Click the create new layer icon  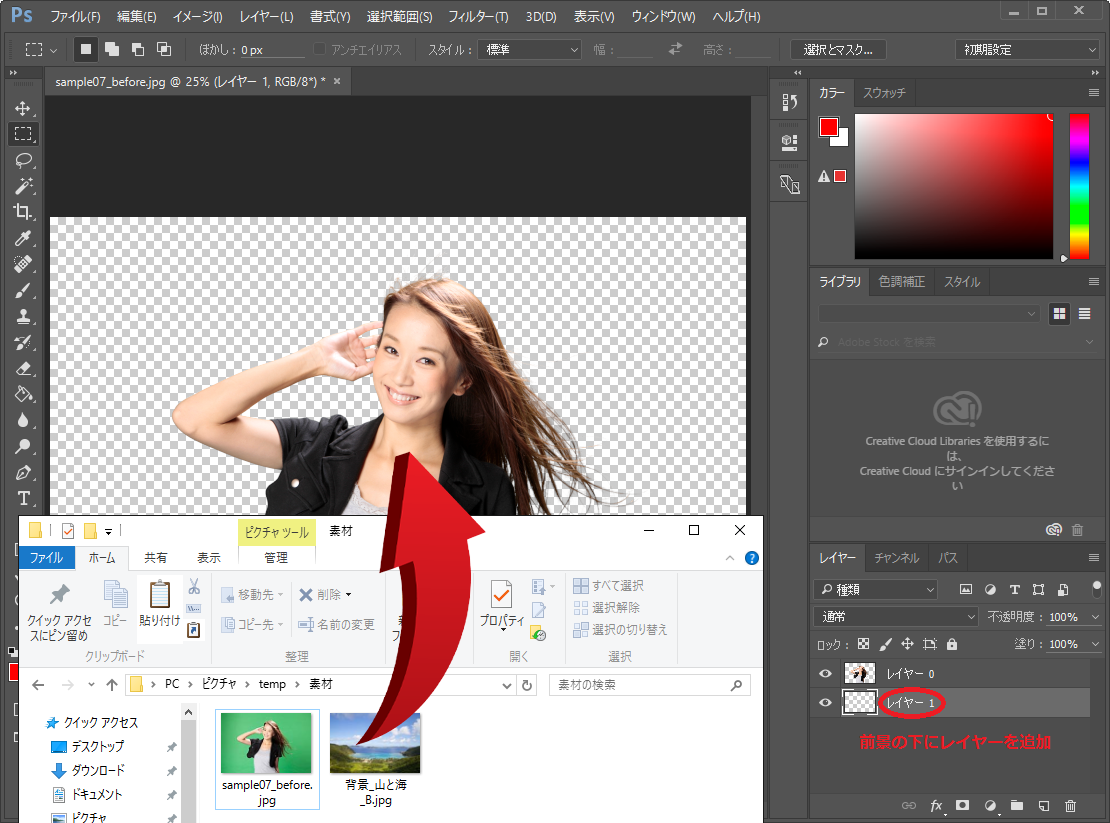(x=1043, y=805)
